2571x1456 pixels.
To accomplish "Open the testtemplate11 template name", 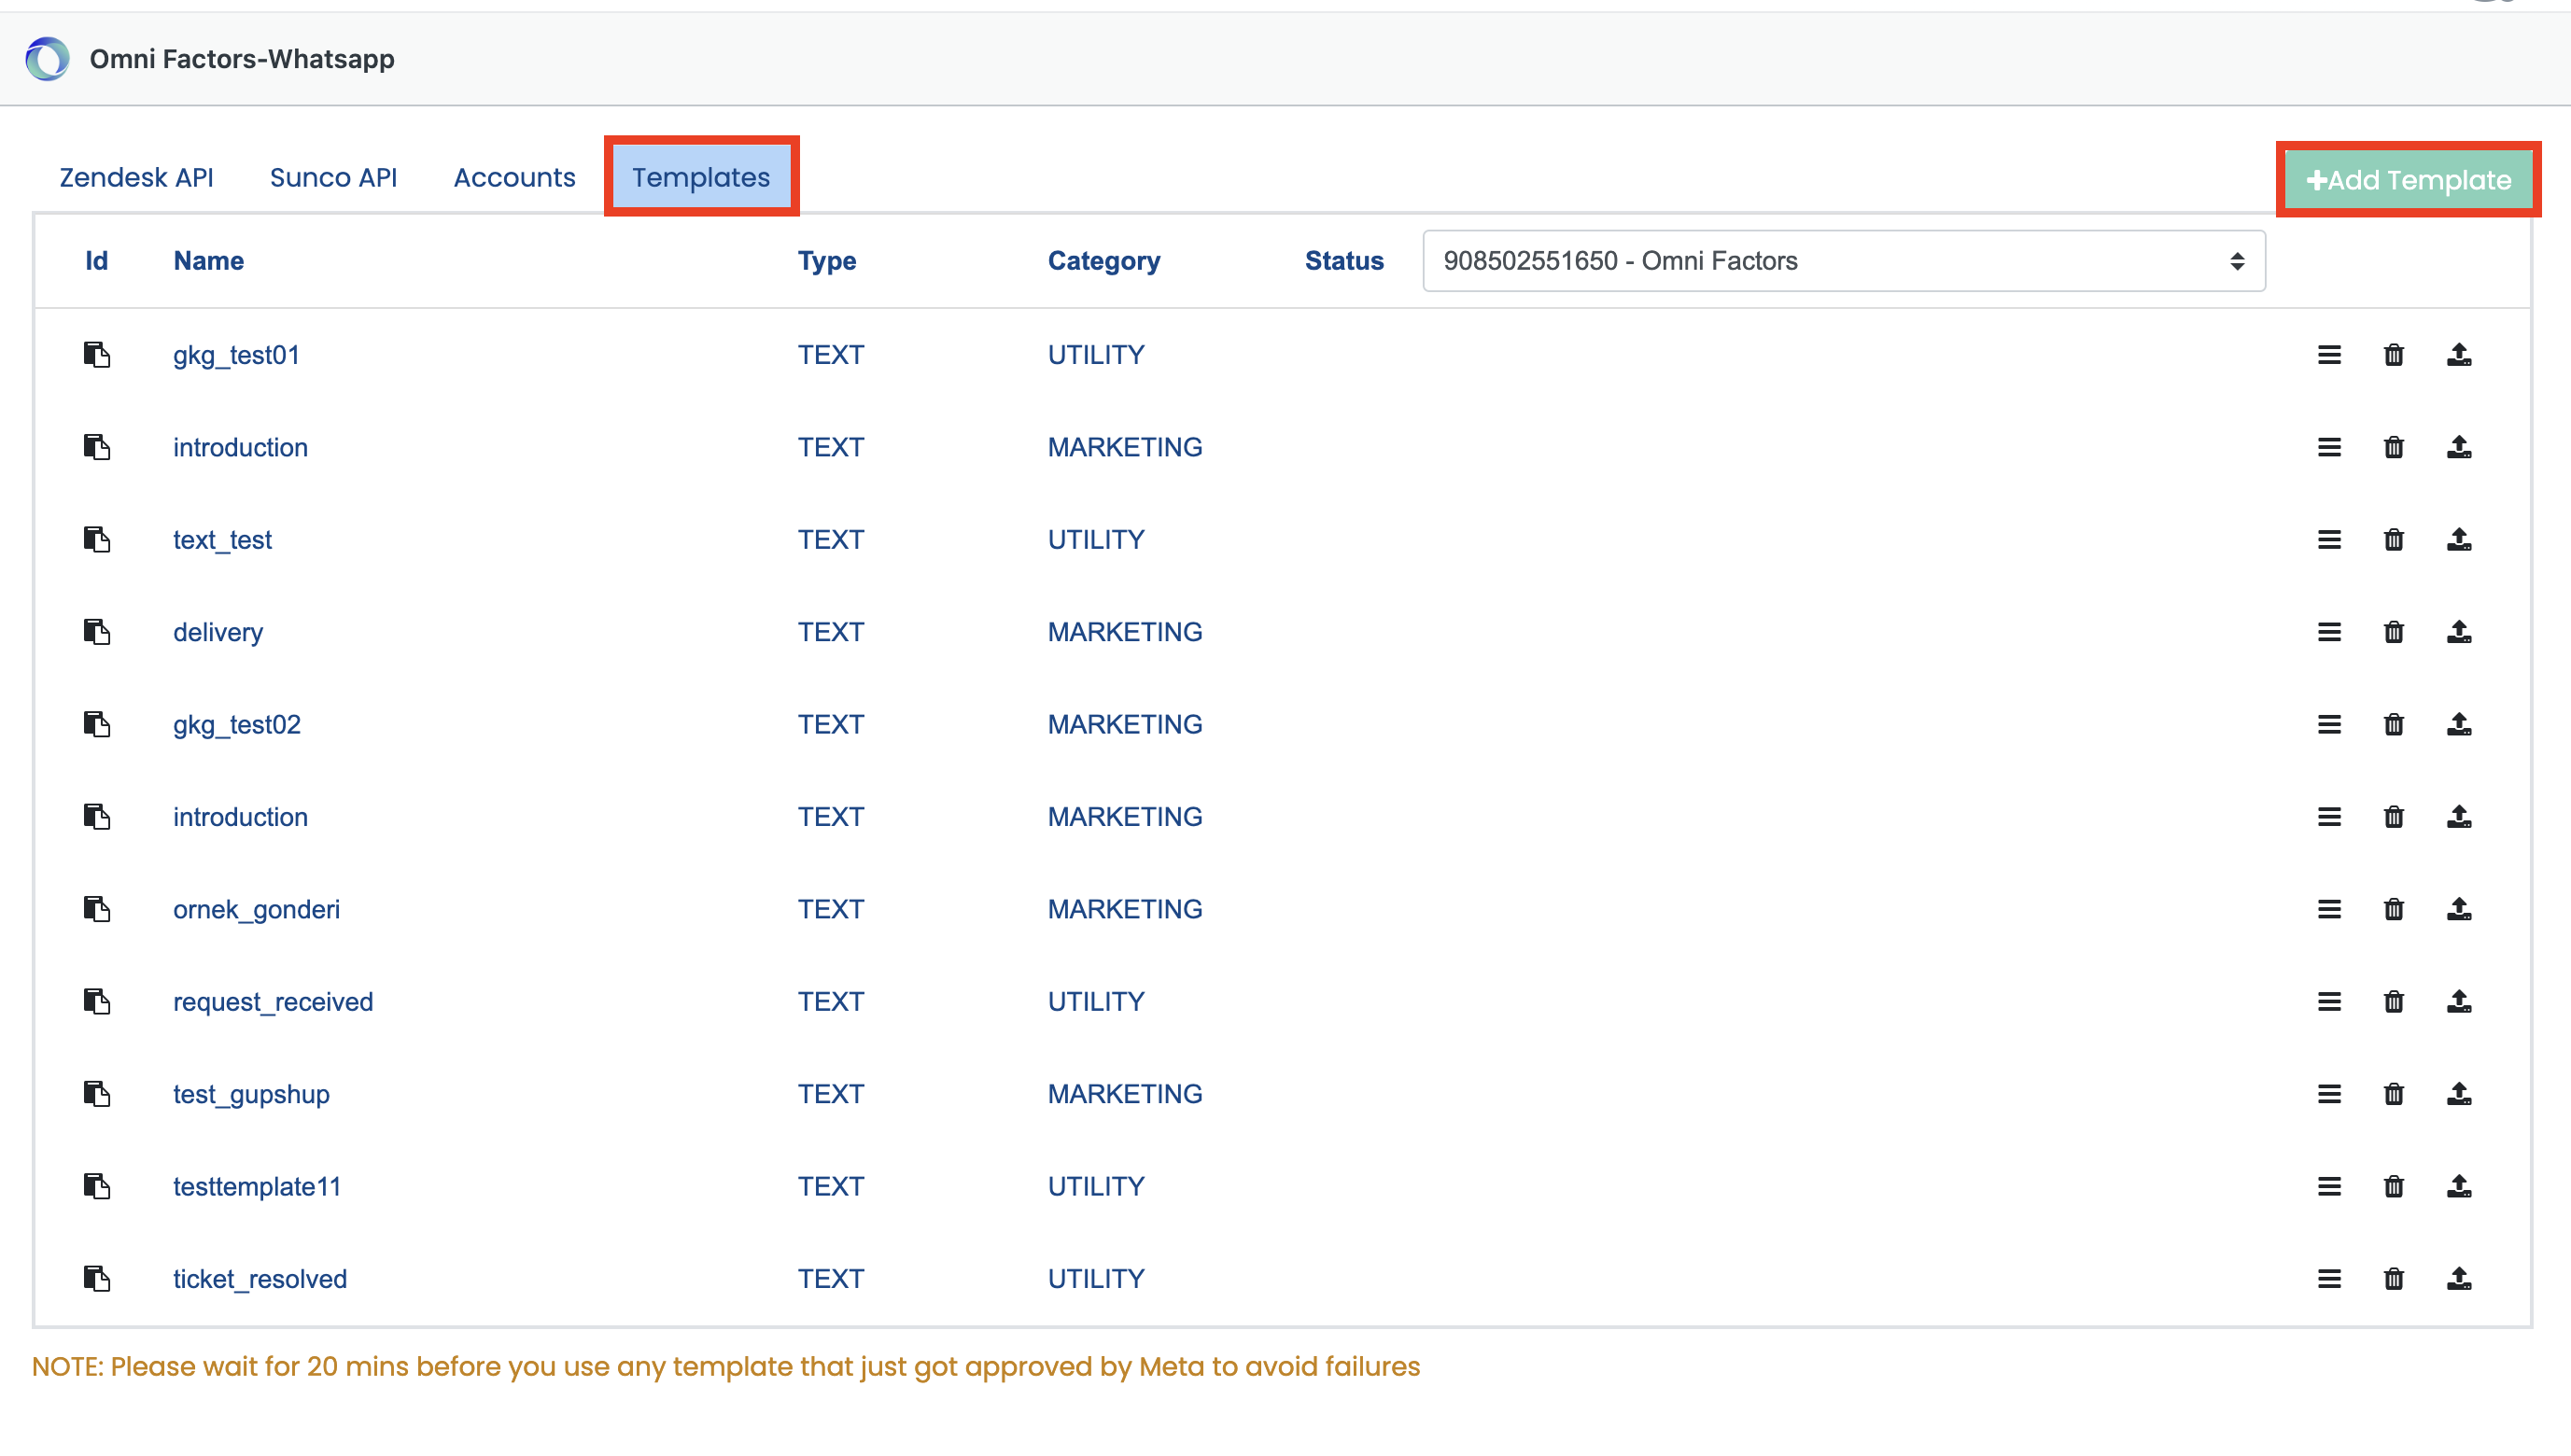I will [x=257, y=1187].
